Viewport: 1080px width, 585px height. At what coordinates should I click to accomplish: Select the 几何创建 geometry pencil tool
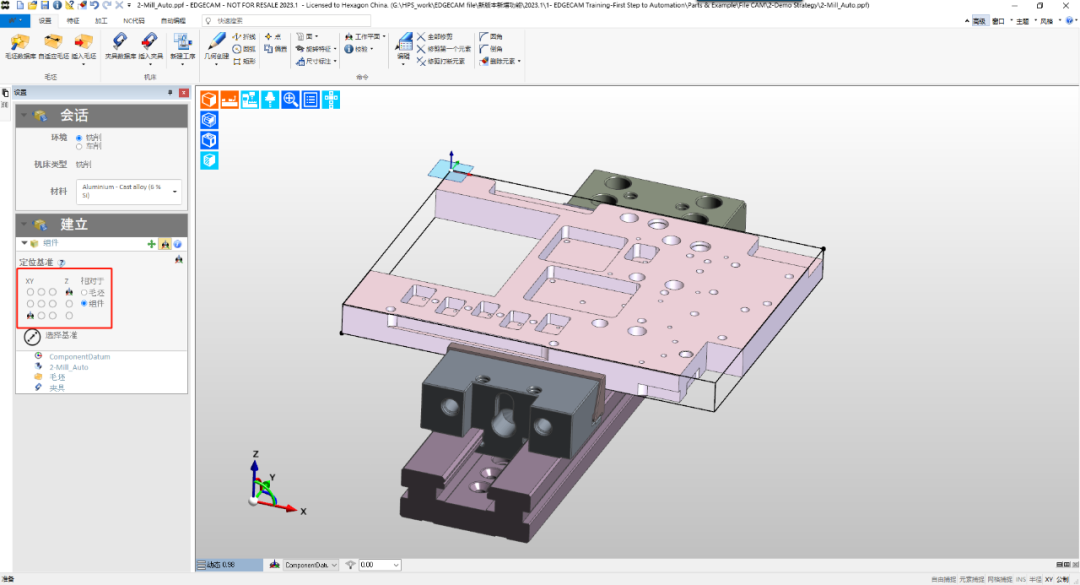pyautogui.click(x=216, y=46)
